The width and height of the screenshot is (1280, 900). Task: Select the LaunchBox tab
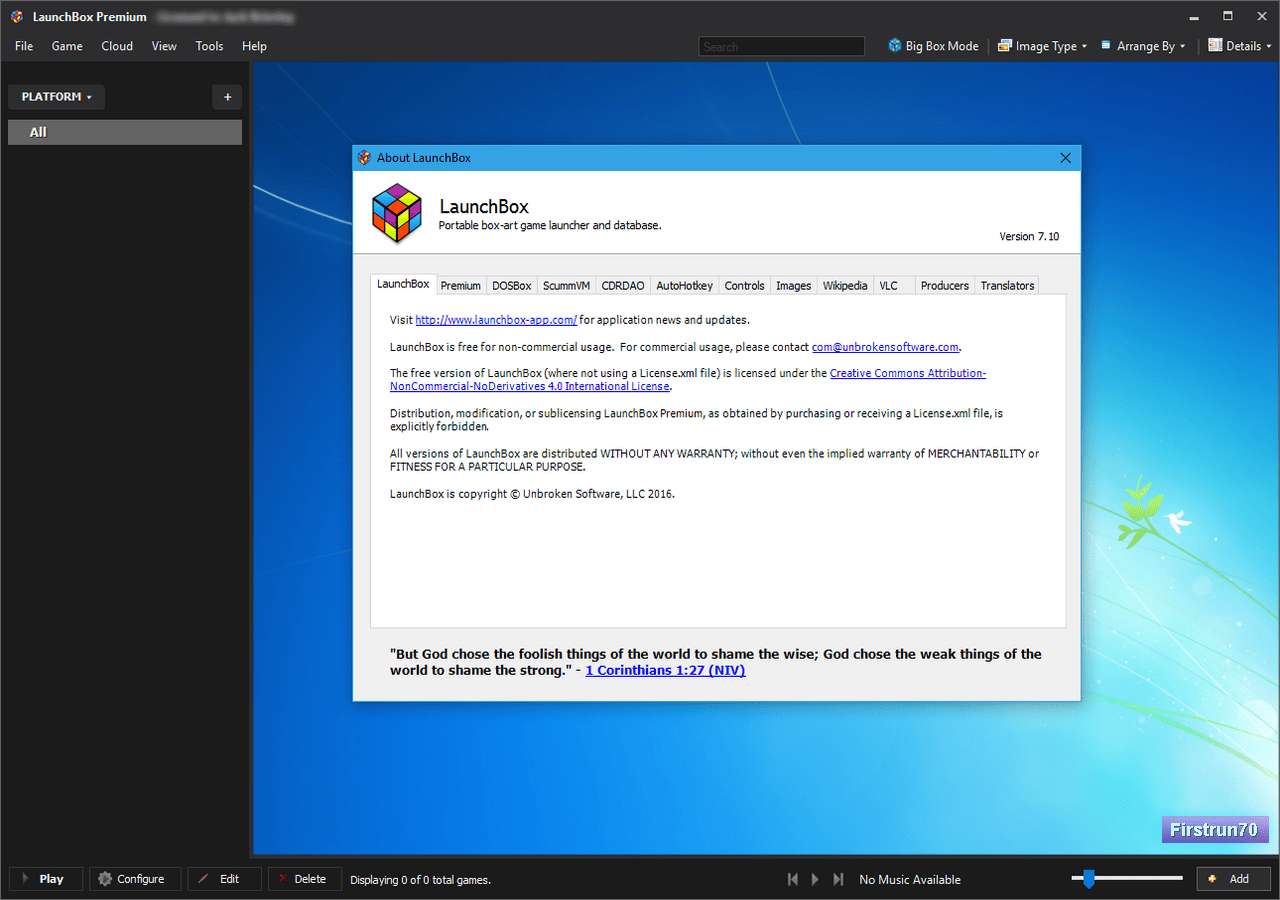403,284
